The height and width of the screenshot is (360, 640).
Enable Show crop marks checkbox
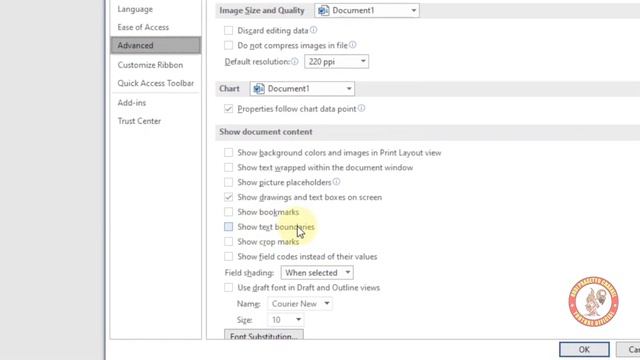(x=229, y=242)
